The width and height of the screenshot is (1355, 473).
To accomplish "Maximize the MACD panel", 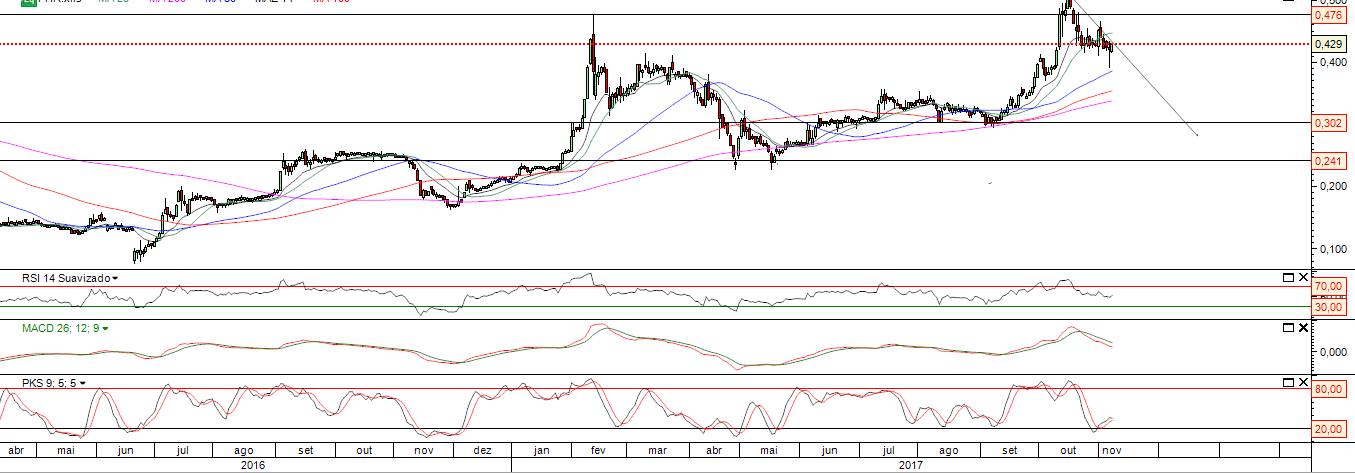I will [x=1288, y=327].
